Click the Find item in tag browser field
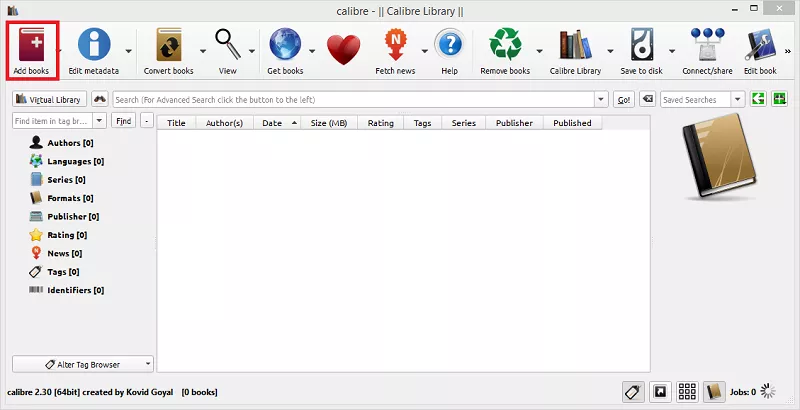Screen dimensions: 800x410 (53, 121)
